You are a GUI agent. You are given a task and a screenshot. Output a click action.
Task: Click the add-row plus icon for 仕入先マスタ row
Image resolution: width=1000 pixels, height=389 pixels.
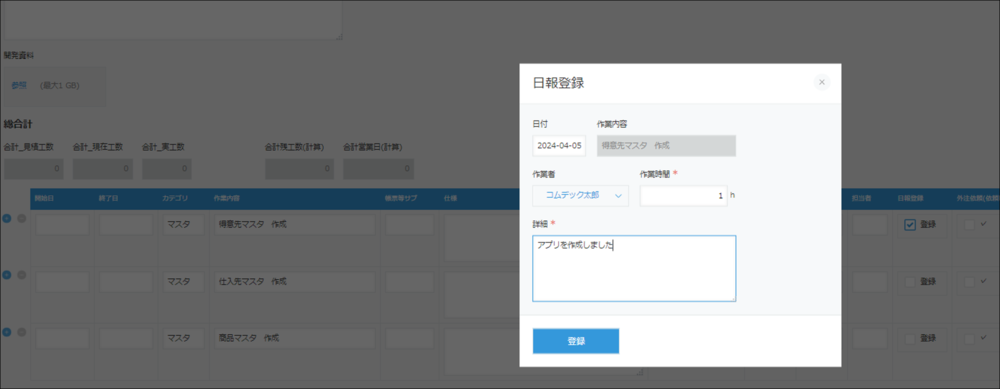click(x=7, y=275)
